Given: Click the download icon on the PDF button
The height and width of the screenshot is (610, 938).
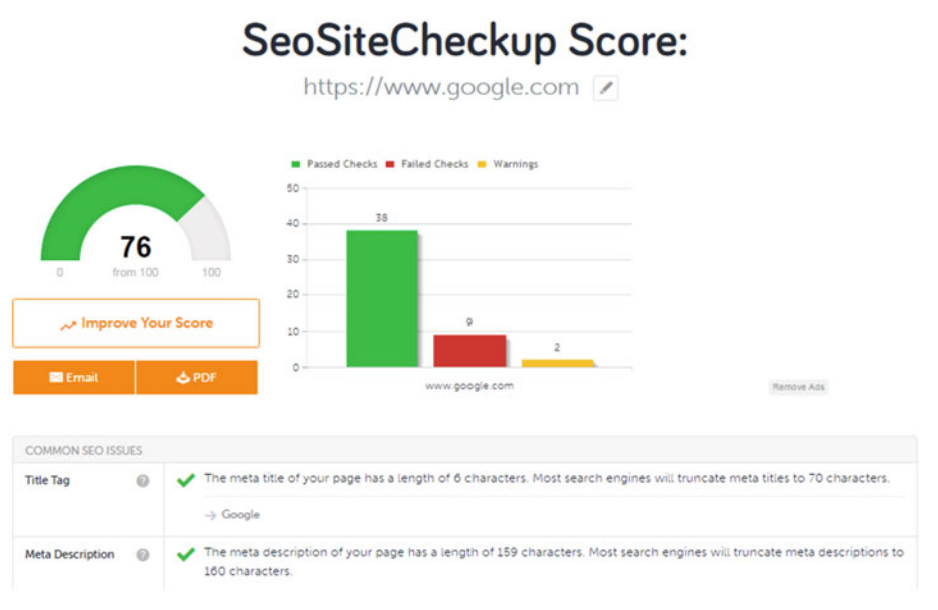Looking at the screenshot, I should coord(182,377).
